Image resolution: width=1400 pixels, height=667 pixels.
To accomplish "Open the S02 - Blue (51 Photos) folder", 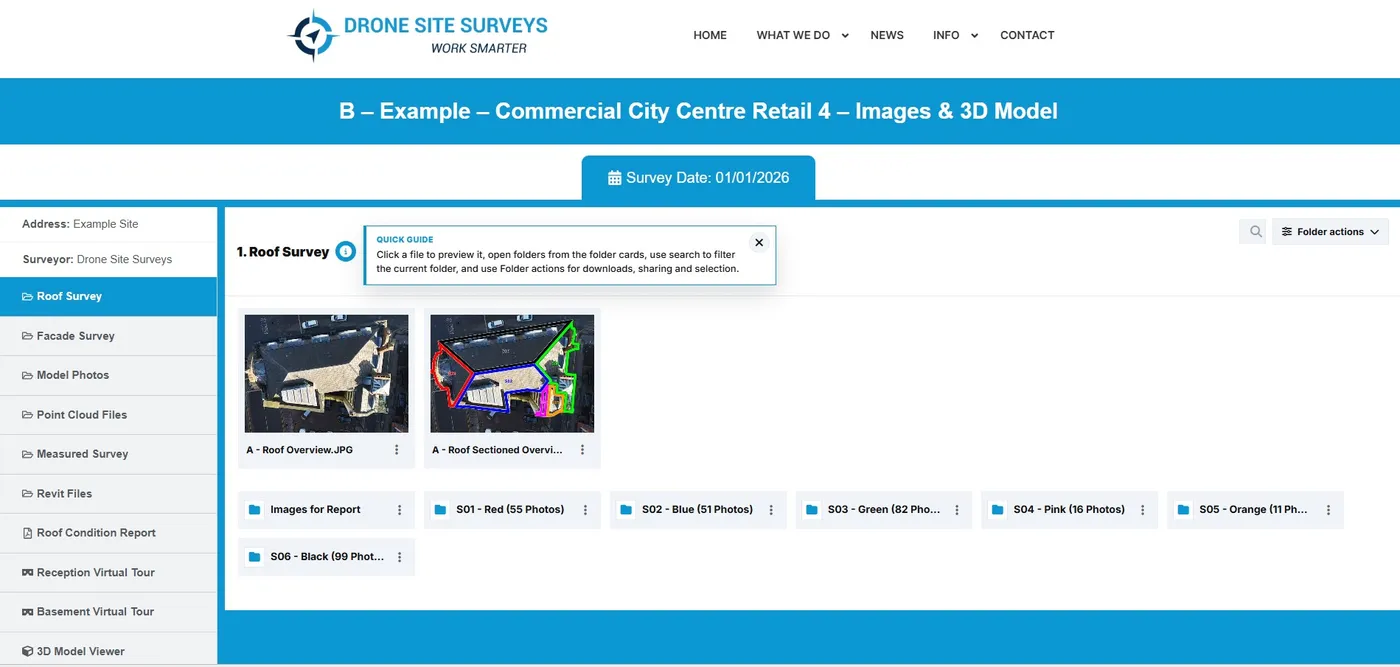I will pos(698,510).
